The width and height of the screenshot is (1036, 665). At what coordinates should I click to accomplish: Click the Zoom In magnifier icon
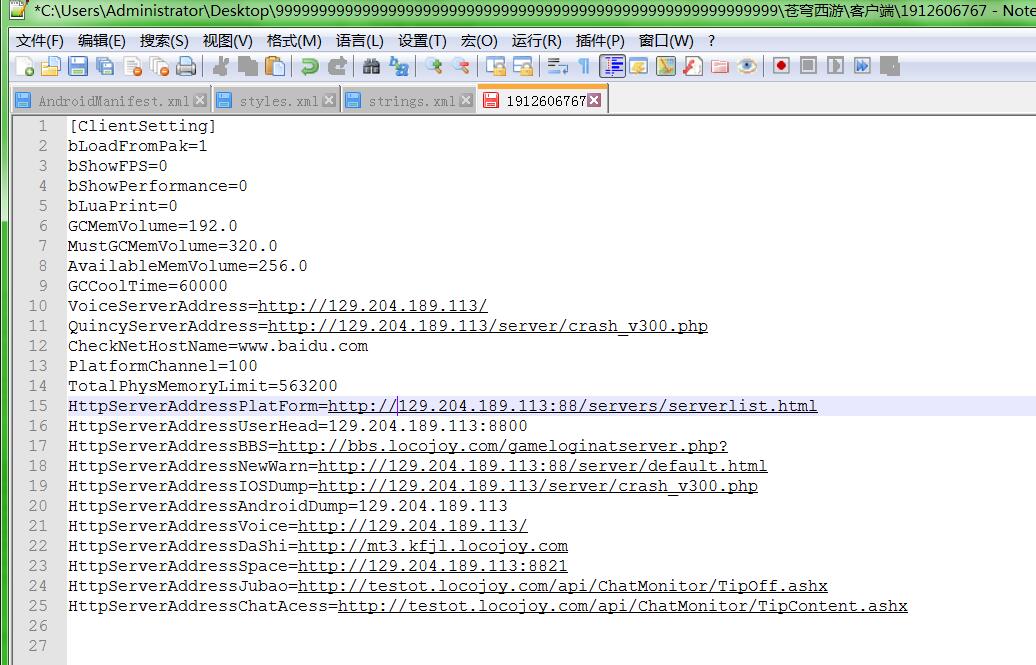coord(434,67)
